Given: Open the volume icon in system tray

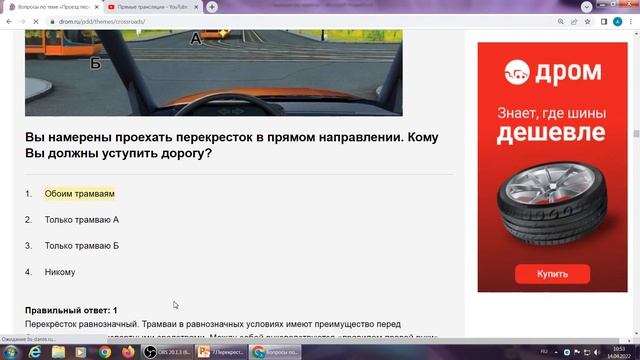Looking at the screenshot, I should click(x=597, y=352).
